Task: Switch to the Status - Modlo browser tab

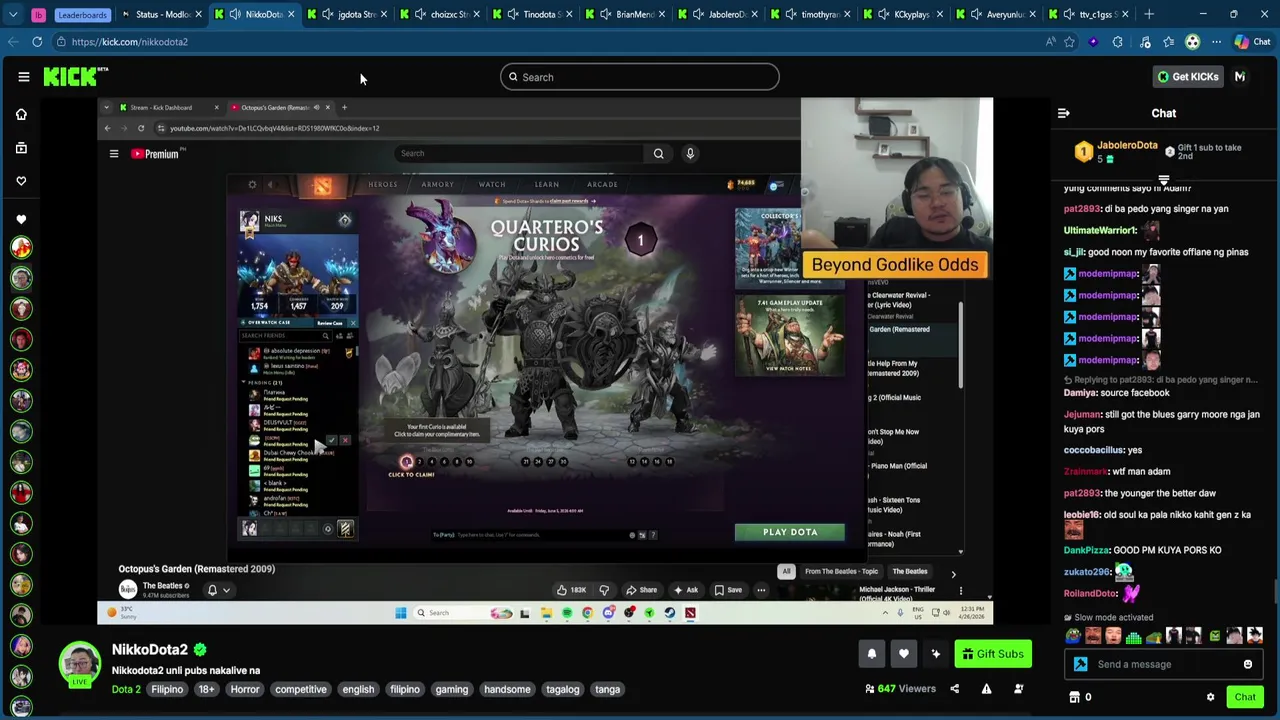Action: [162, 14]
